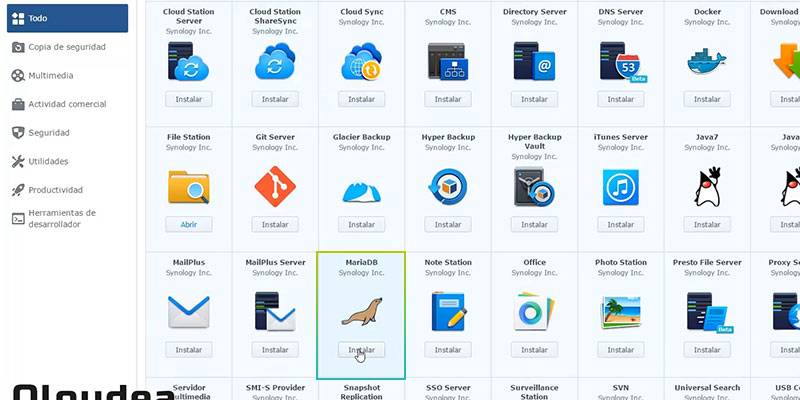Click the MailPlus envelope icon
800x400 pixels.
188,312
